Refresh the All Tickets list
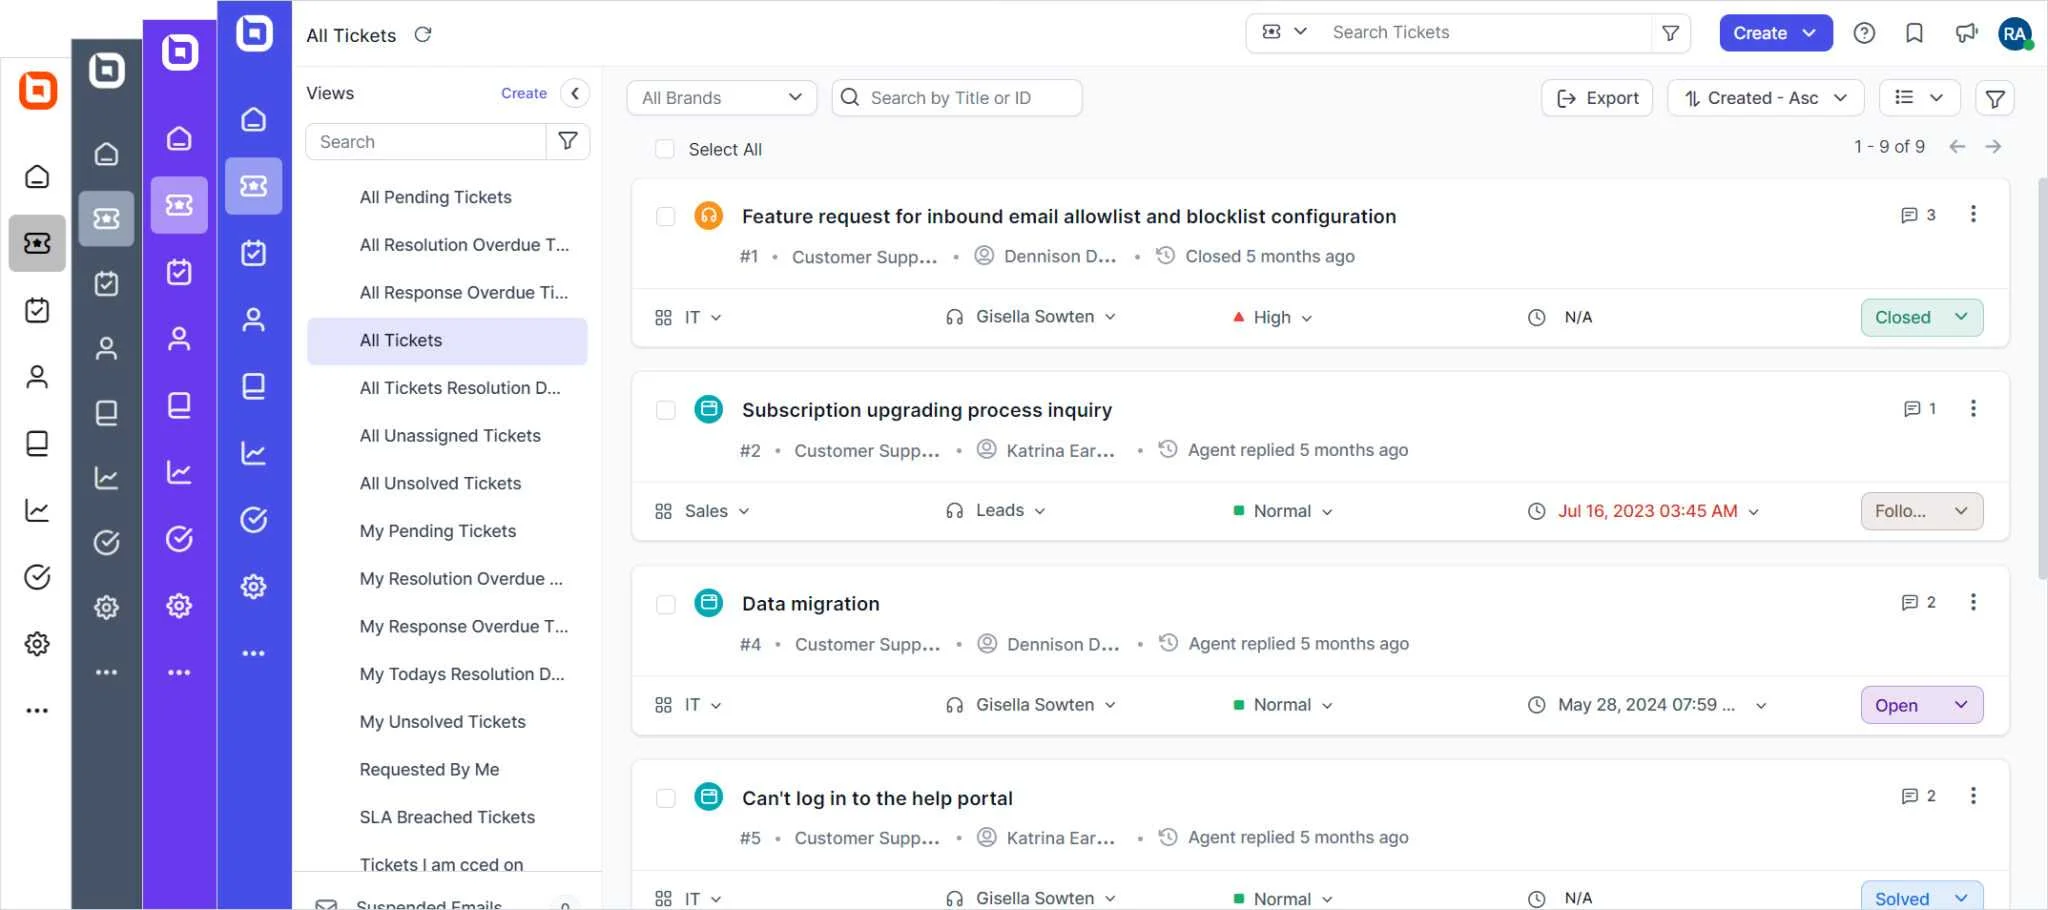The image size is (2048, 910). [x=423, y=35]
